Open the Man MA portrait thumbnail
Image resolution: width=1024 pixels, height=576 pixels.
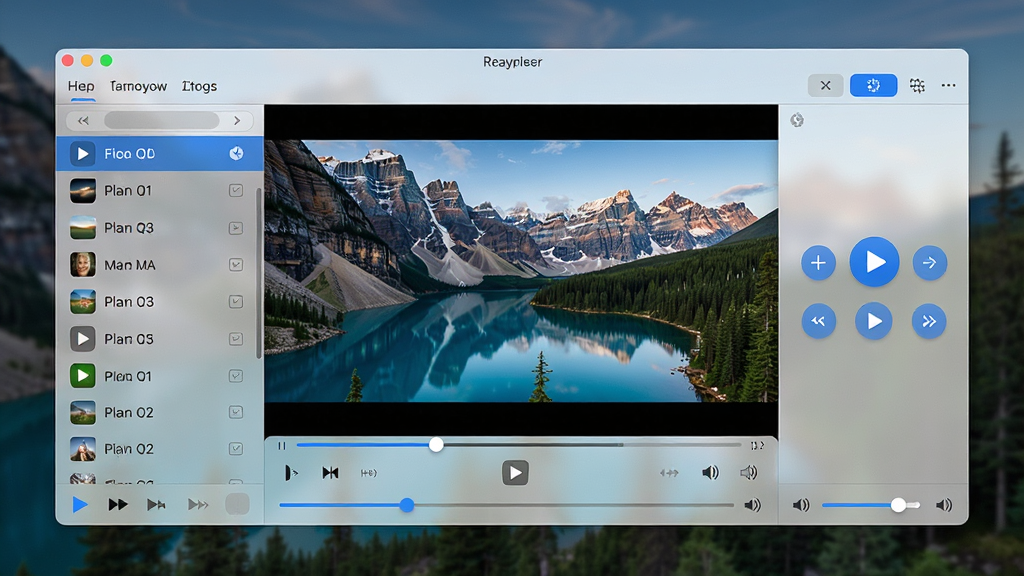(x=83, y=265)
